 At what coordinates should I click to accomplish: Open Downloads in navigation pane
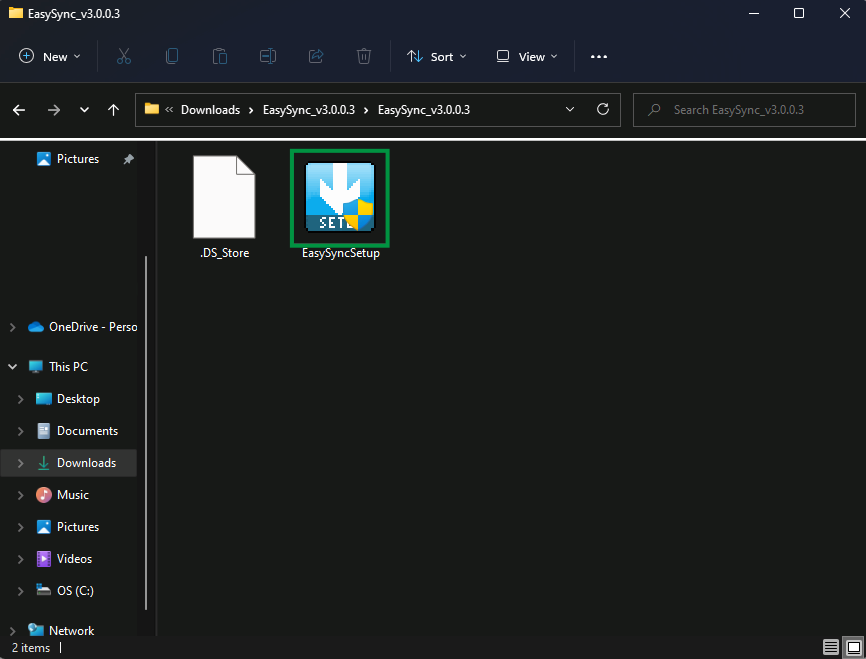pyautogui.click(x=76, y=463)
